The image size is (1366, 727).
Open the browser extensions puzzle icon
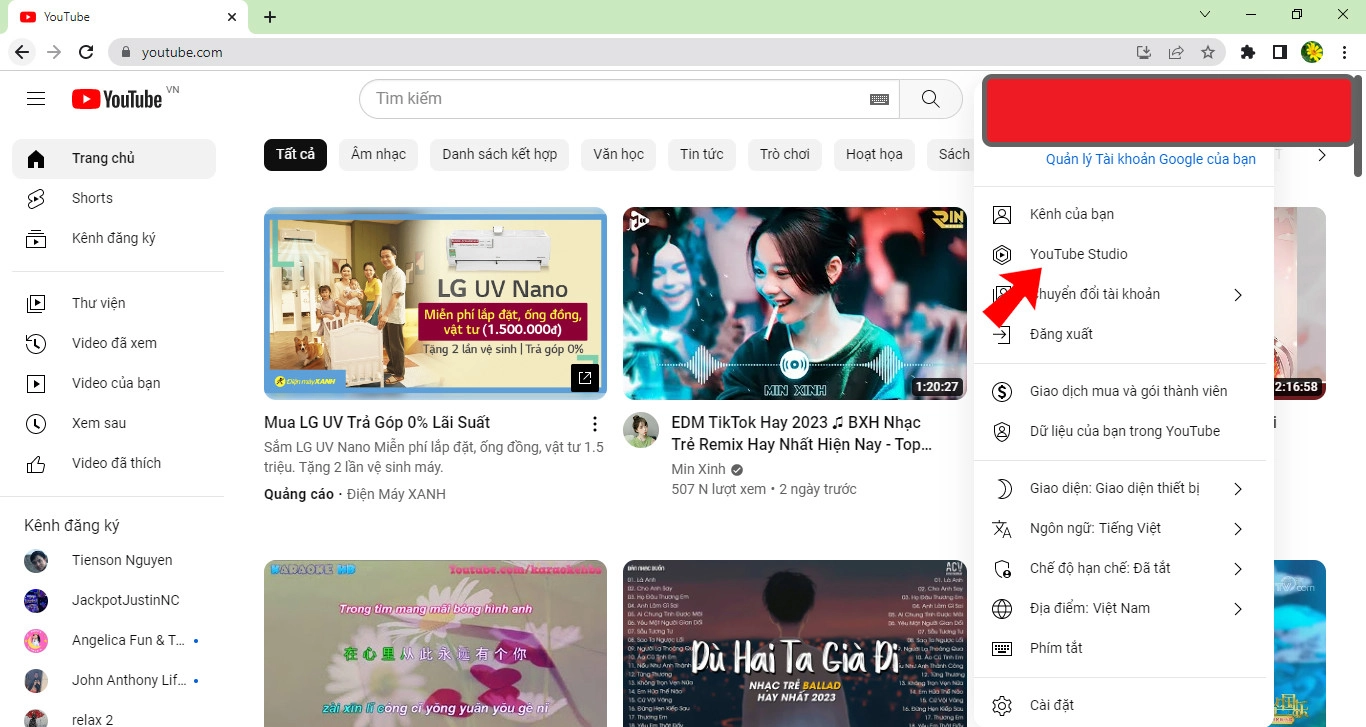tap(1247, 51)
